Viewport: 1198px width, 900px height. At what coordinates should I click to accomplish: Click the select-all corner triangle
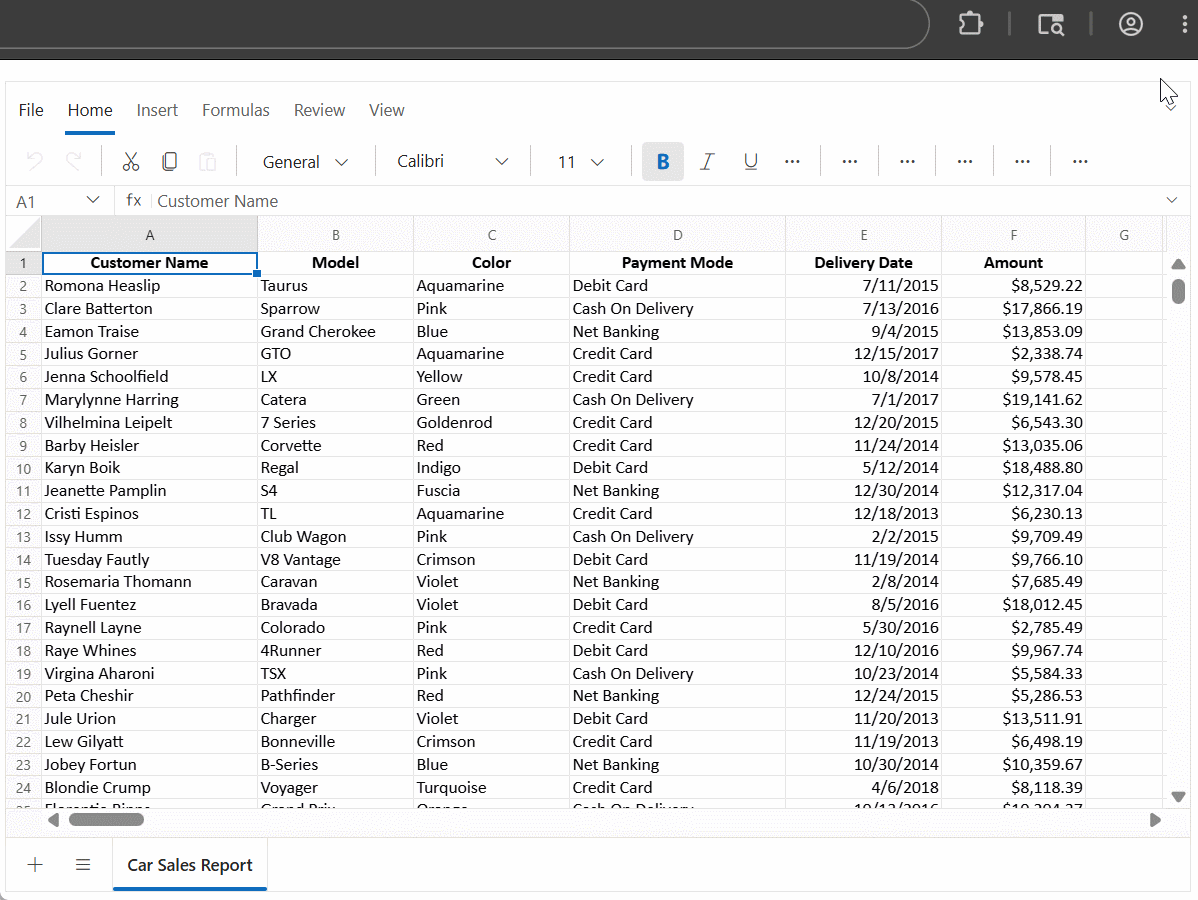click(24, 234)
